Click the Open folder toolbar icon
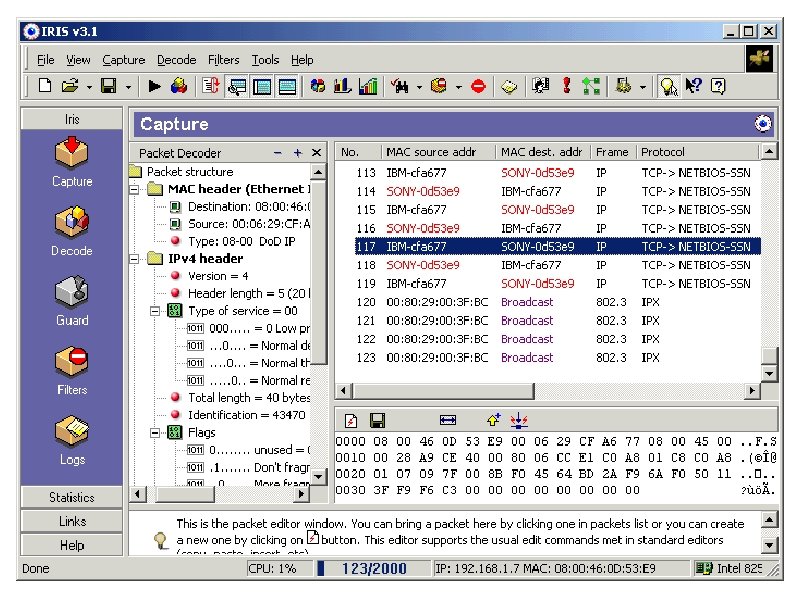The width and height of the screenshot is (799, 598). click(70, 86)
